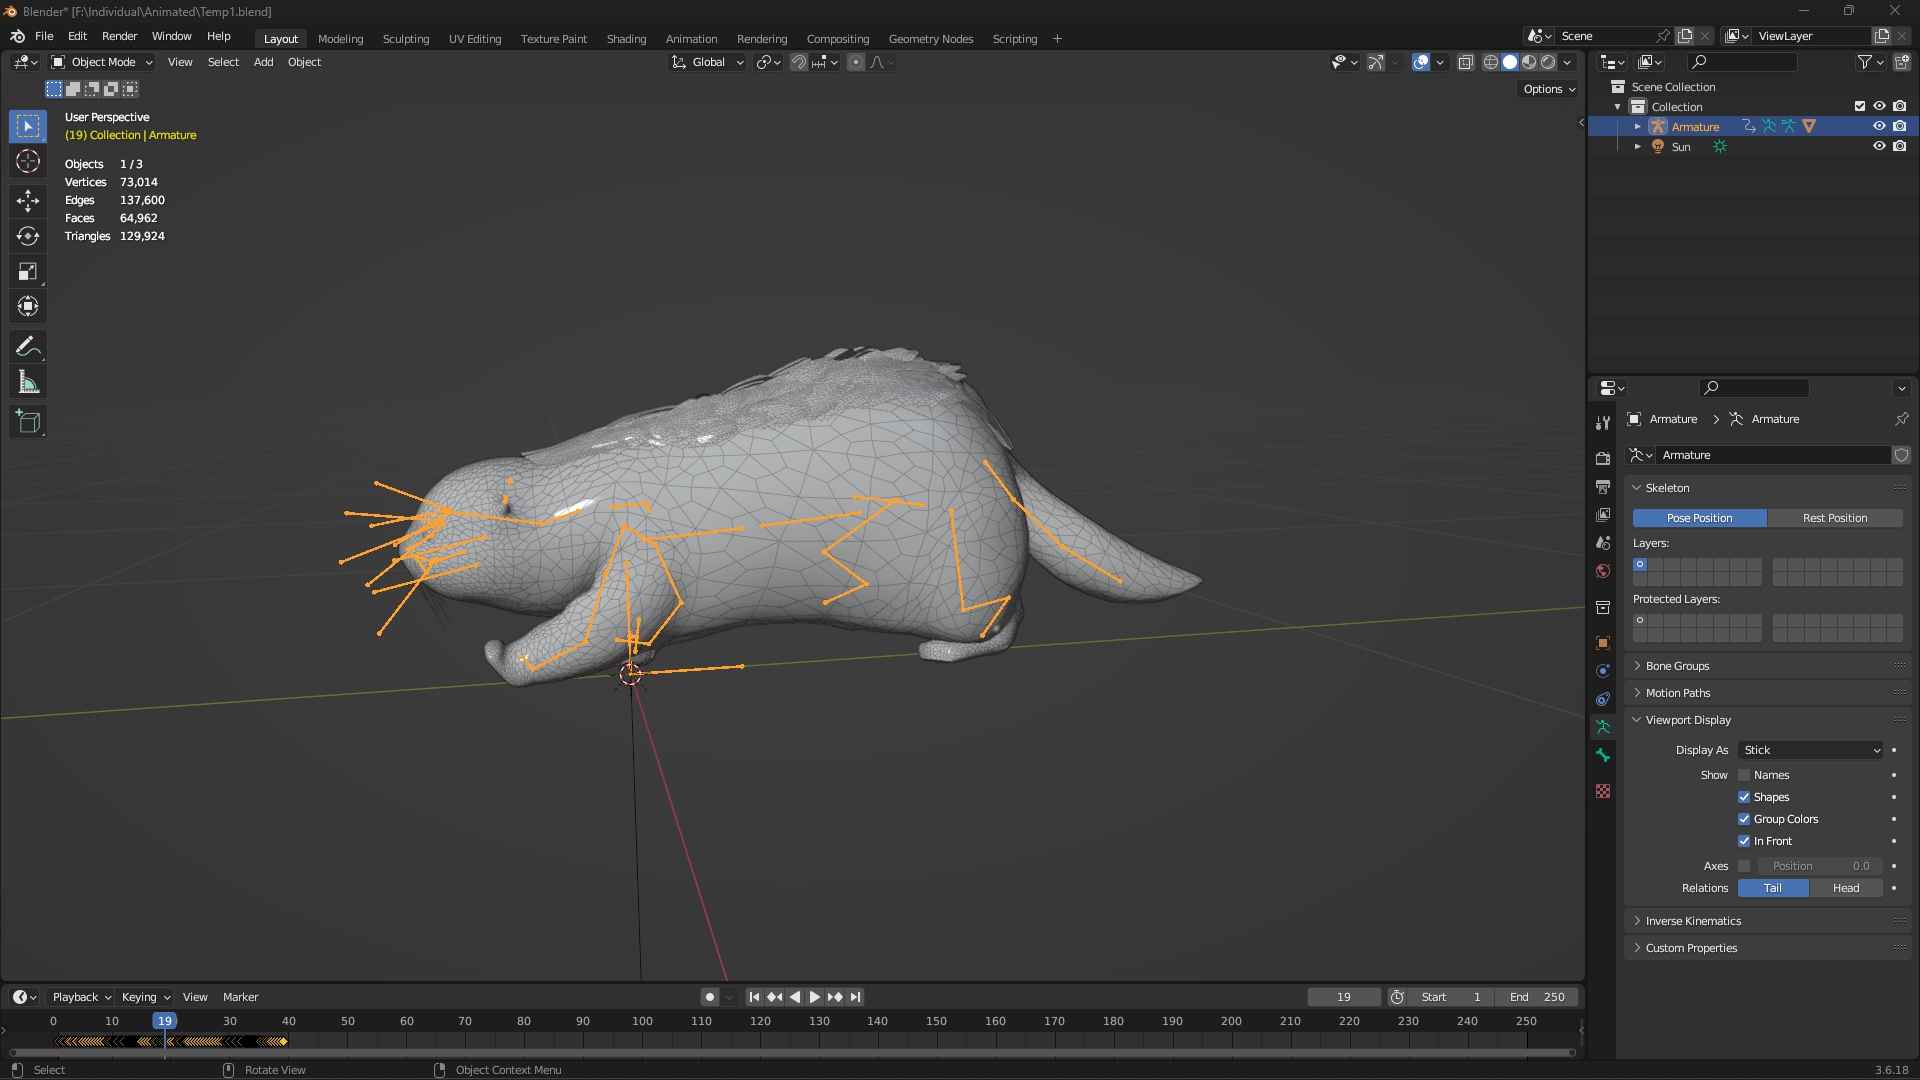Switch skeleton to Rest Position
1920x1080 pixels.
(x=1834, y=518)
